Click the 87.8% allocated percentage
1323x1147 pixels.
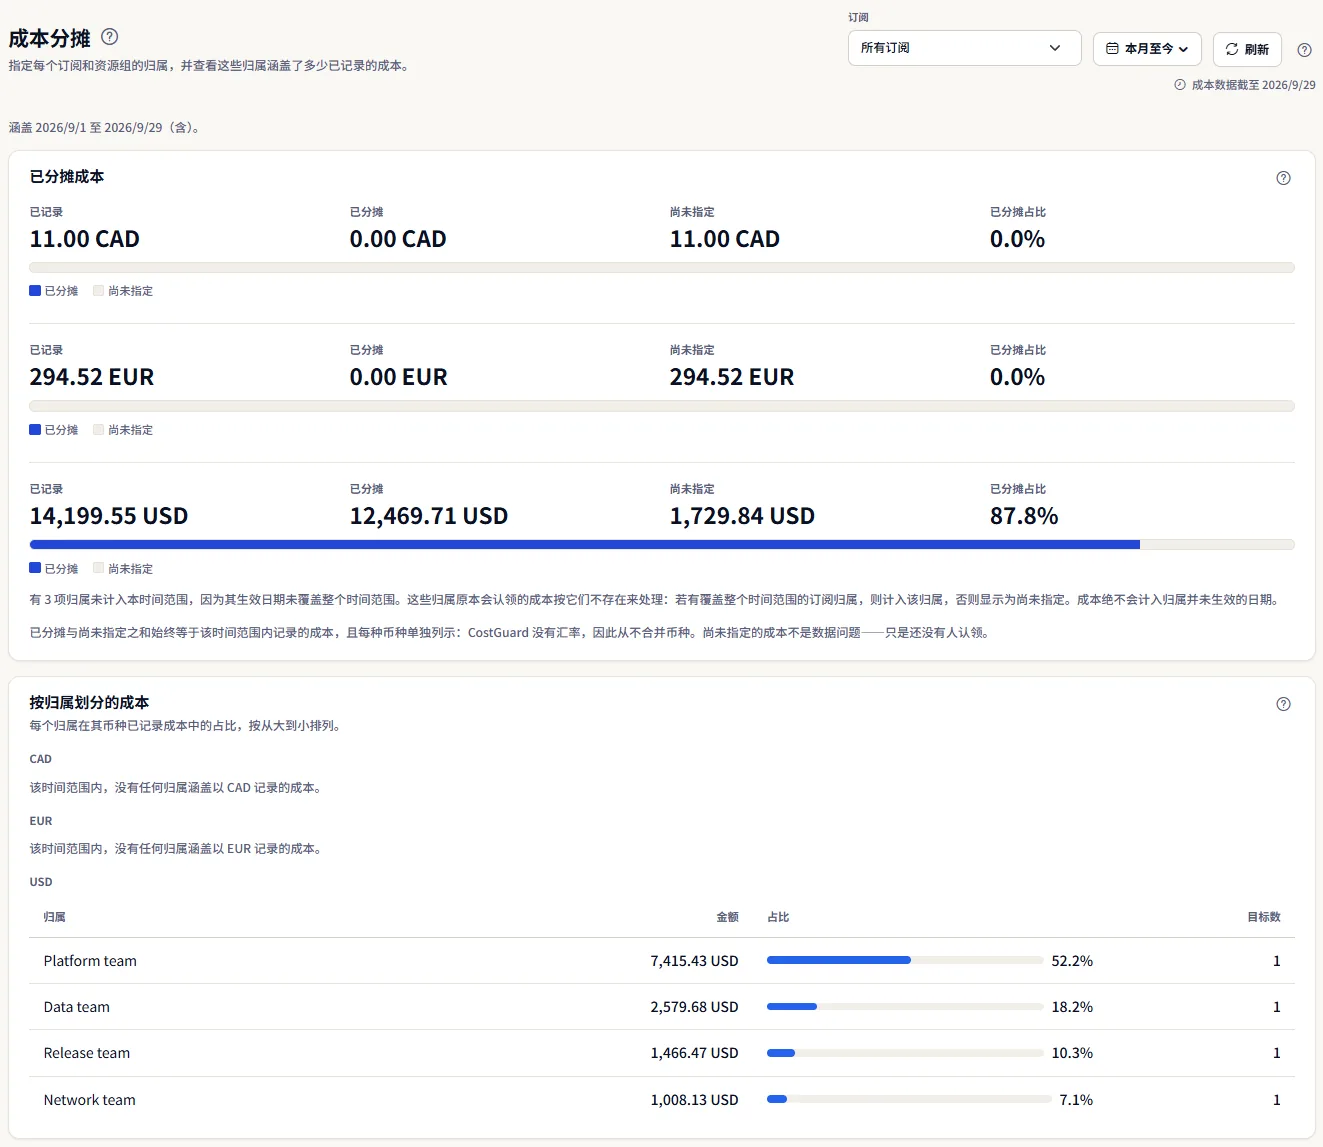[x=1024, y=516]
